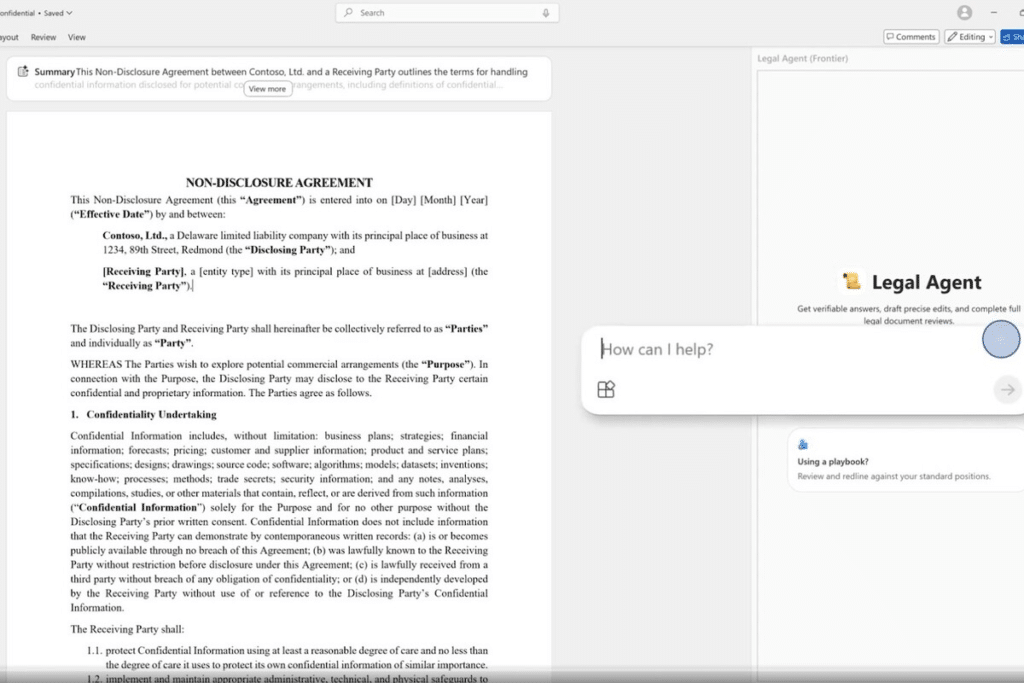Switch to the Review tab
1024x683 pixels.
click(43, 37)
